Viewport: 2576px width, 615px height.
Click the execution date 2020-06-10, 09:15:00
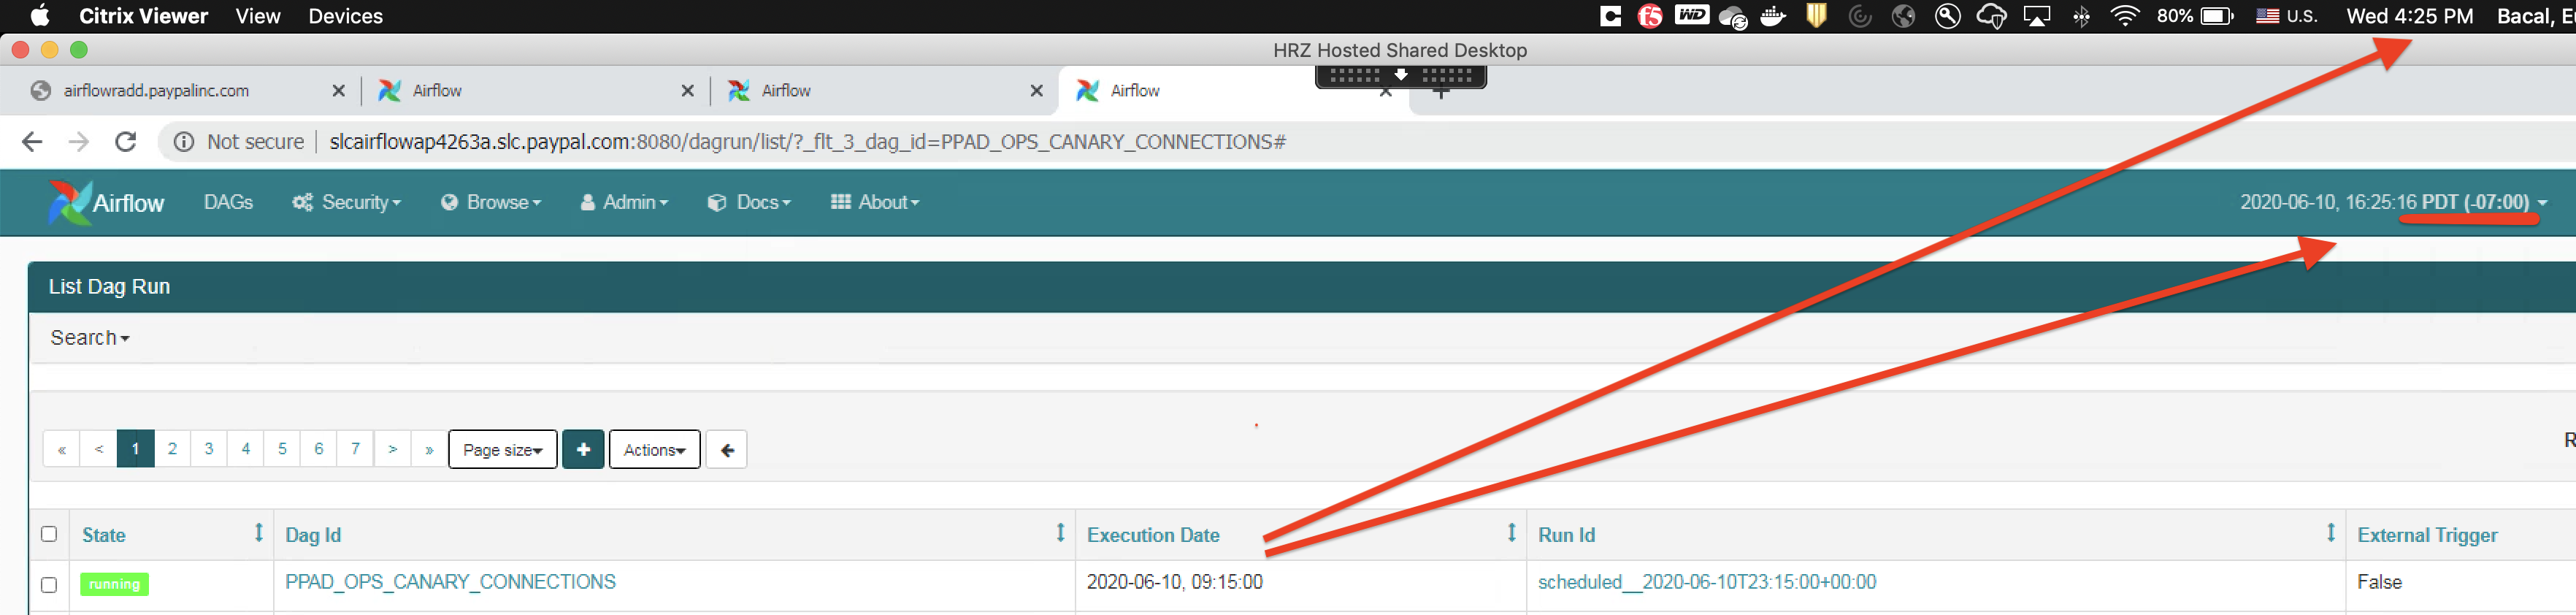point(1175,582)
